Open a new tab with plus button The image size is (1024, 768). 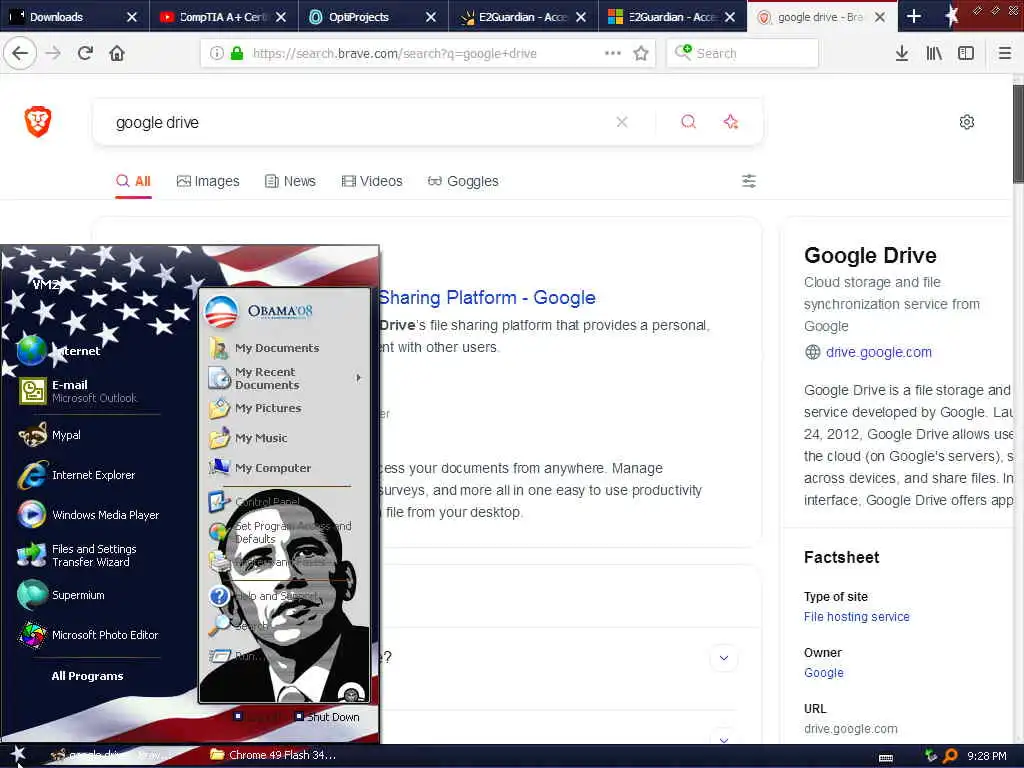914,16
